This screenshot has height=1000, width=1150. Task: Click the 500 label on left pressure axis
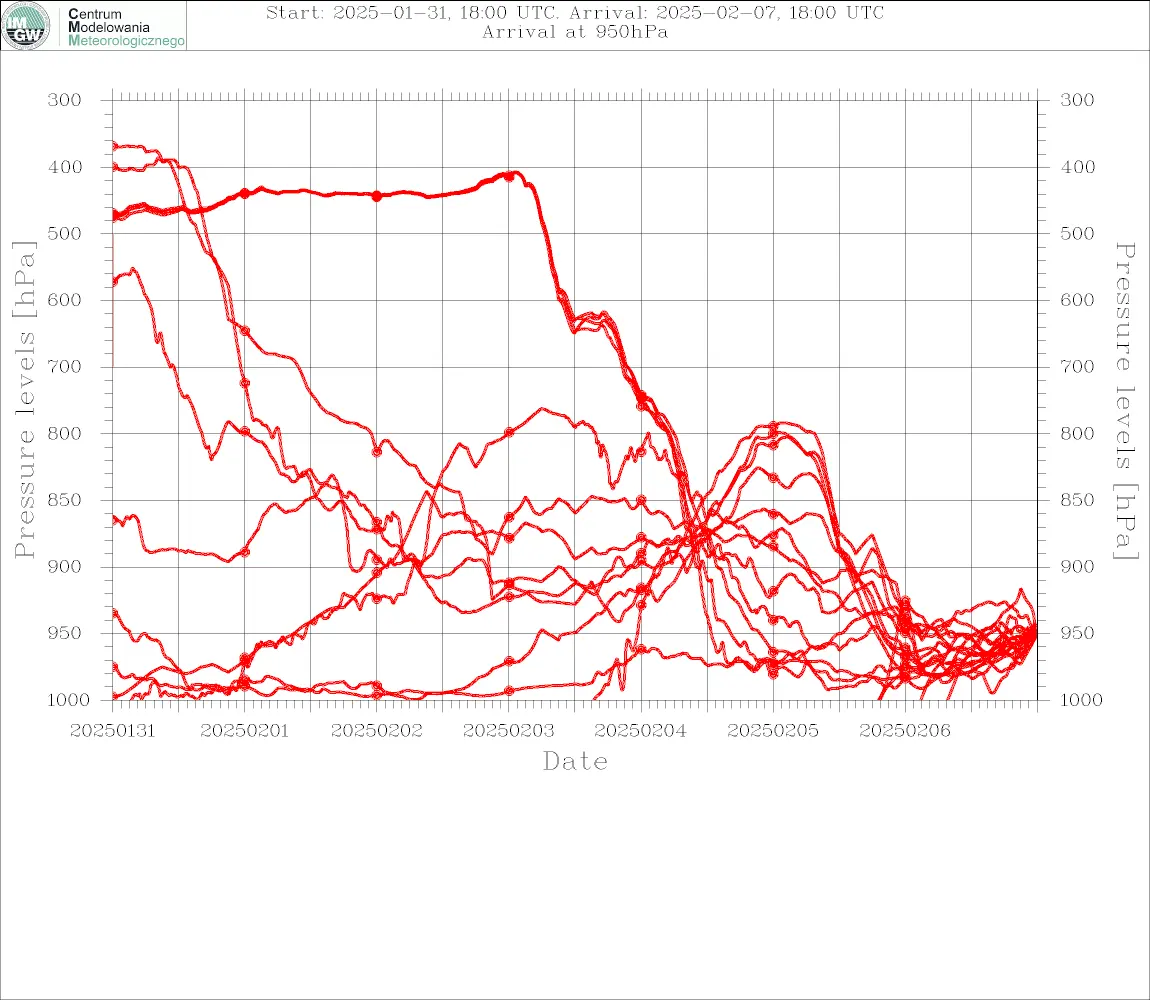65,233
